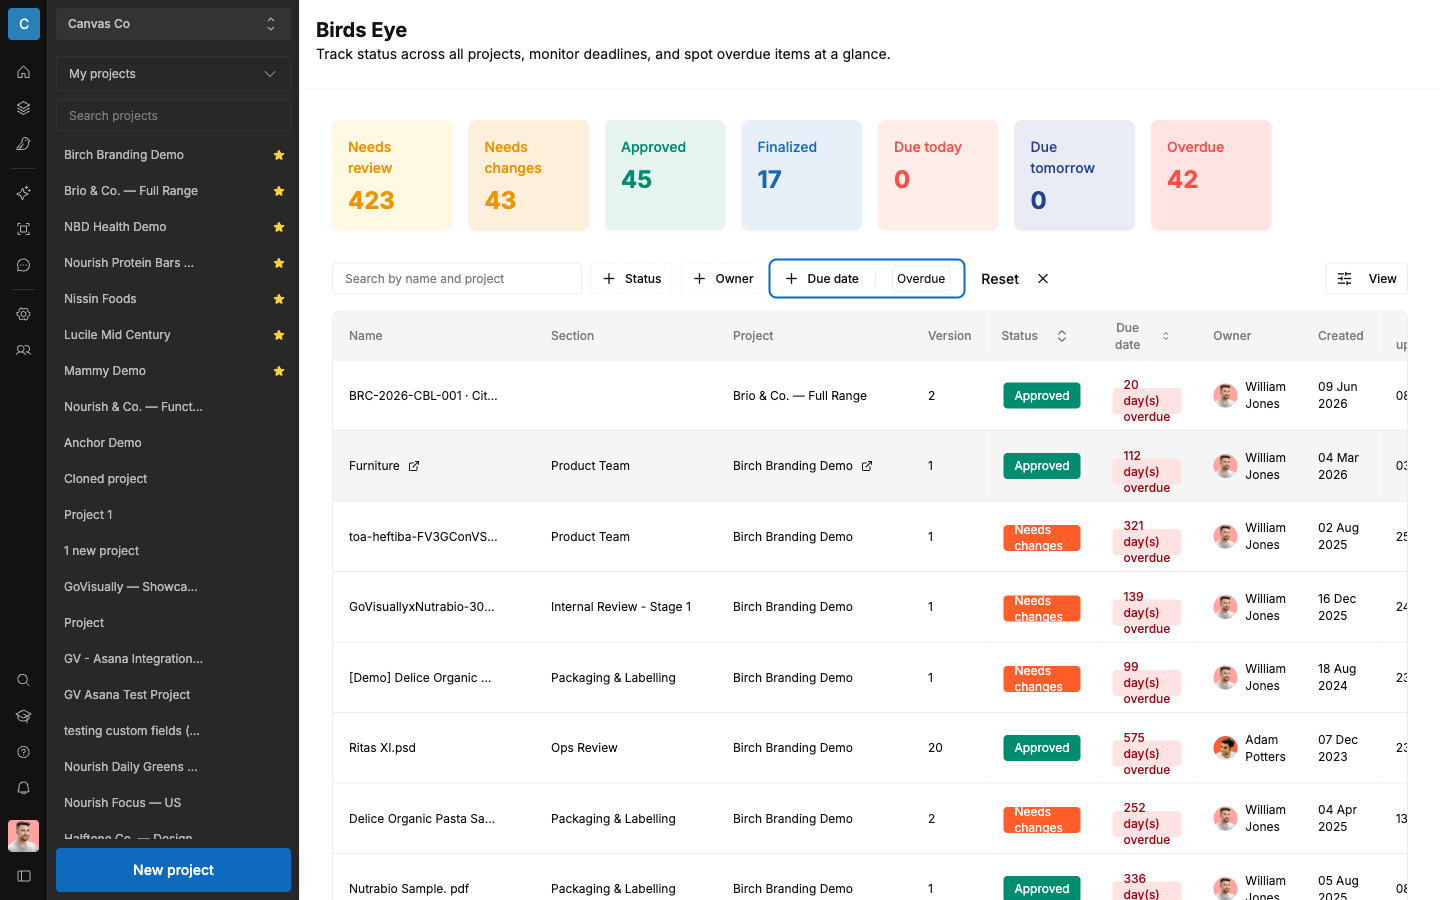Open the chat bubble icon in the sidebar
Screen dimensions: 1440x900
(23, 265)
